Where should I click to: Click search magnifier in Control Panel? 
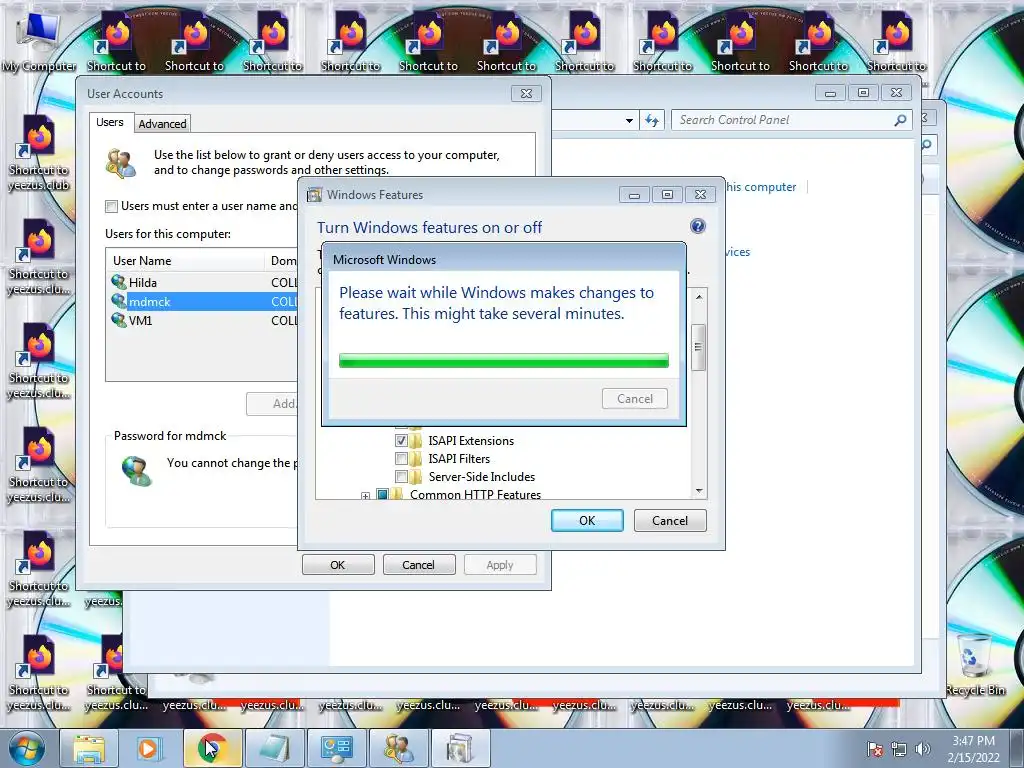[900, 120]
